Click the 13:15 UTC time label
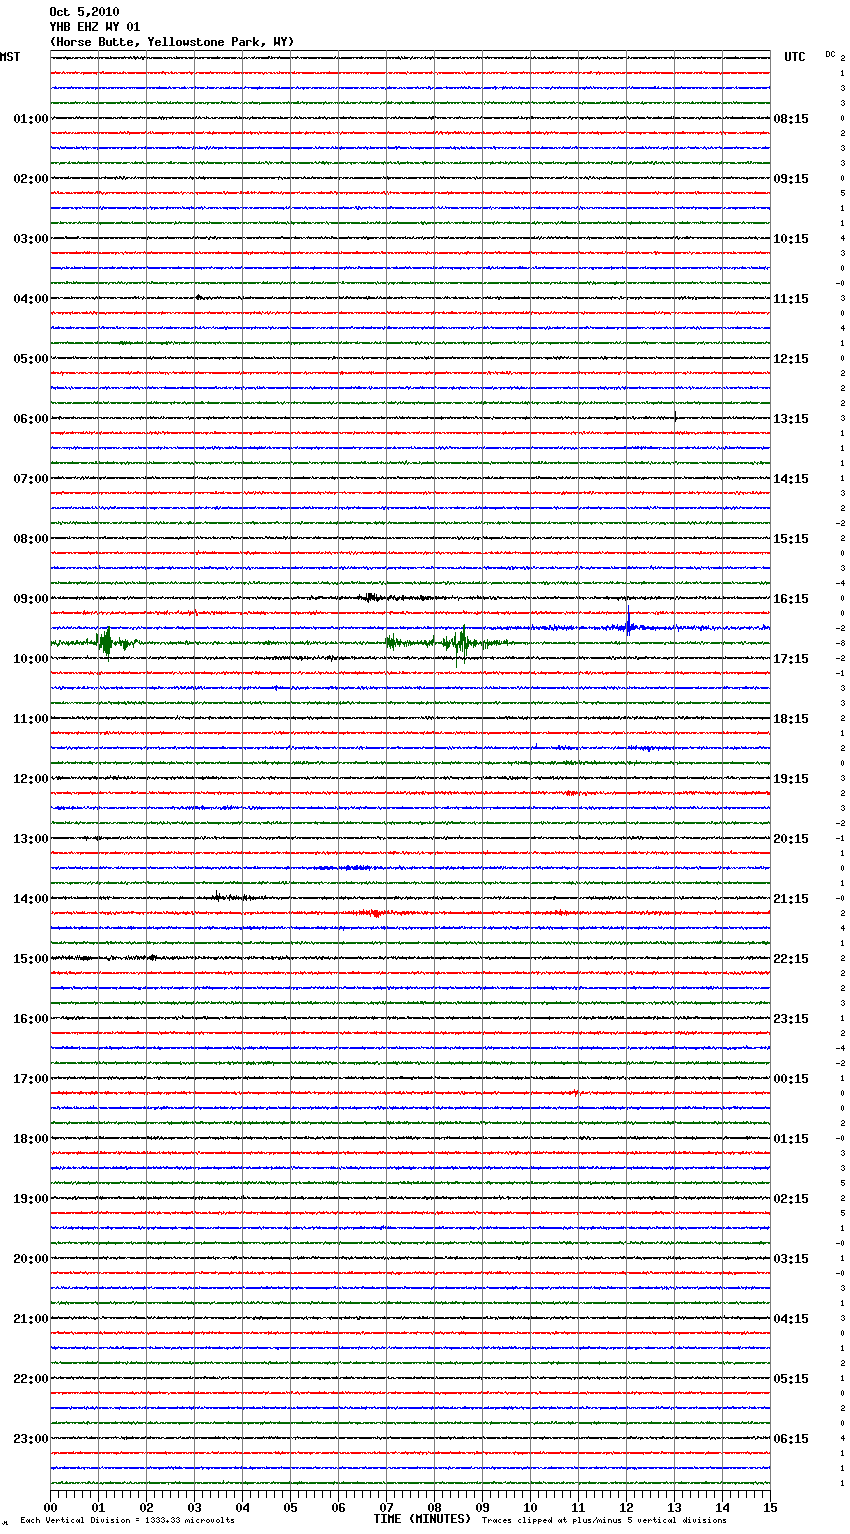Viewport: 850px width, 1534px height. point(791,419)
